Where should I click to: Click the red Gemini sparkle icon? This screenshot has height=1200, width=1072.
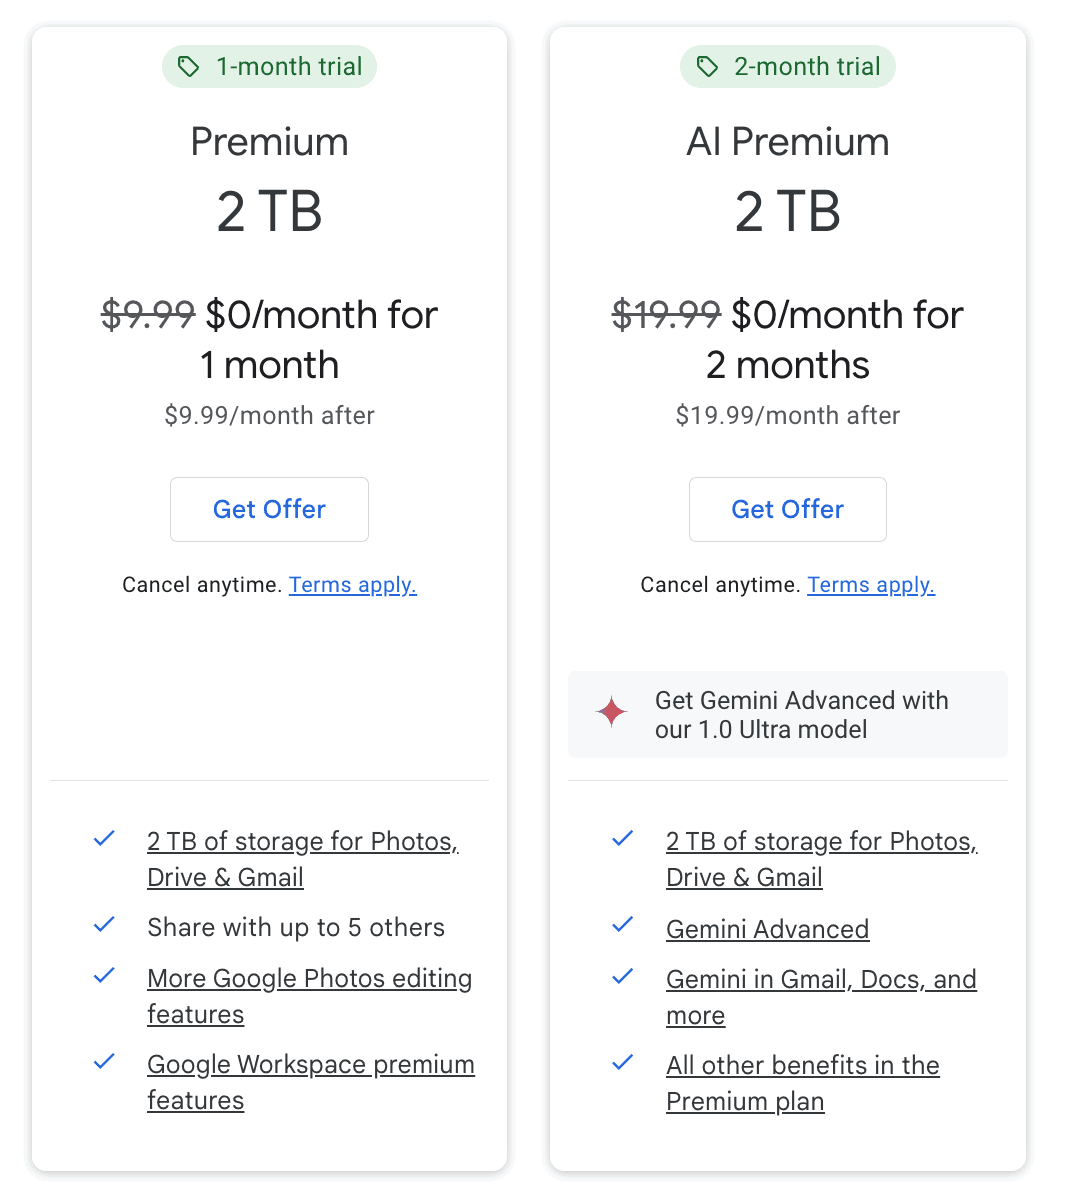pos(611,712)
